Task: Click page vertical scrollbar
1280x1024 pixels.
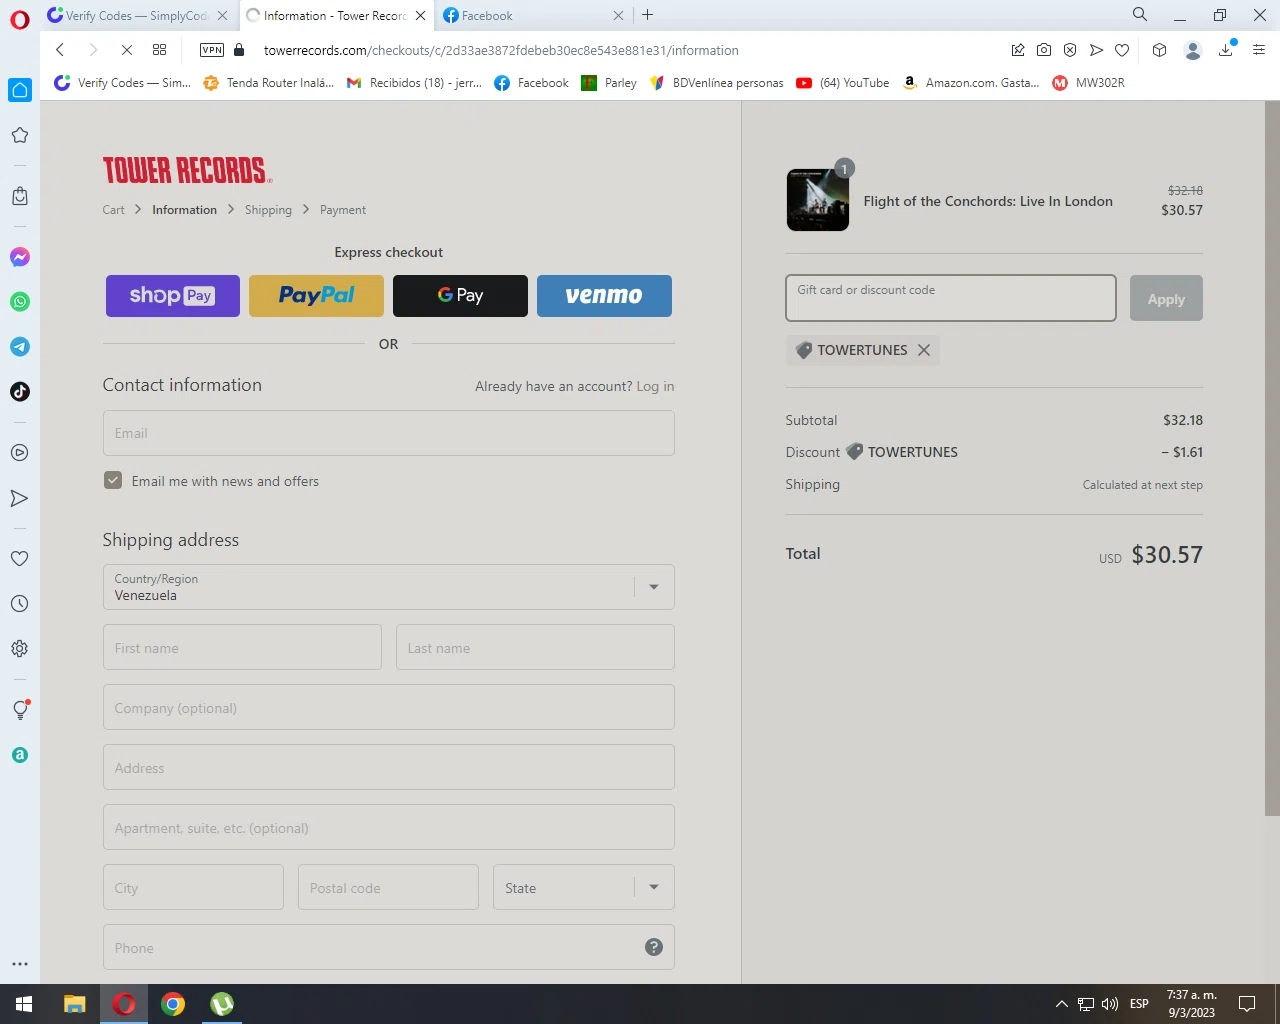Action: point(1272,458)
